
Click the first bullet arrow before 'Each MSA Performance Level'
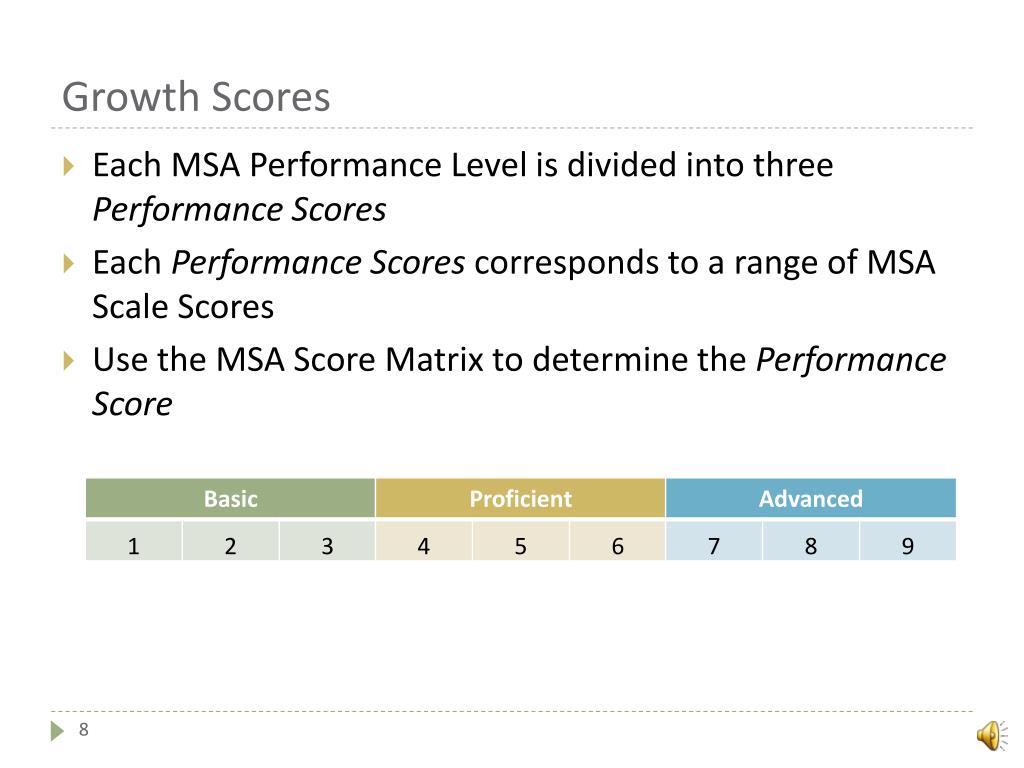[69, 166]
